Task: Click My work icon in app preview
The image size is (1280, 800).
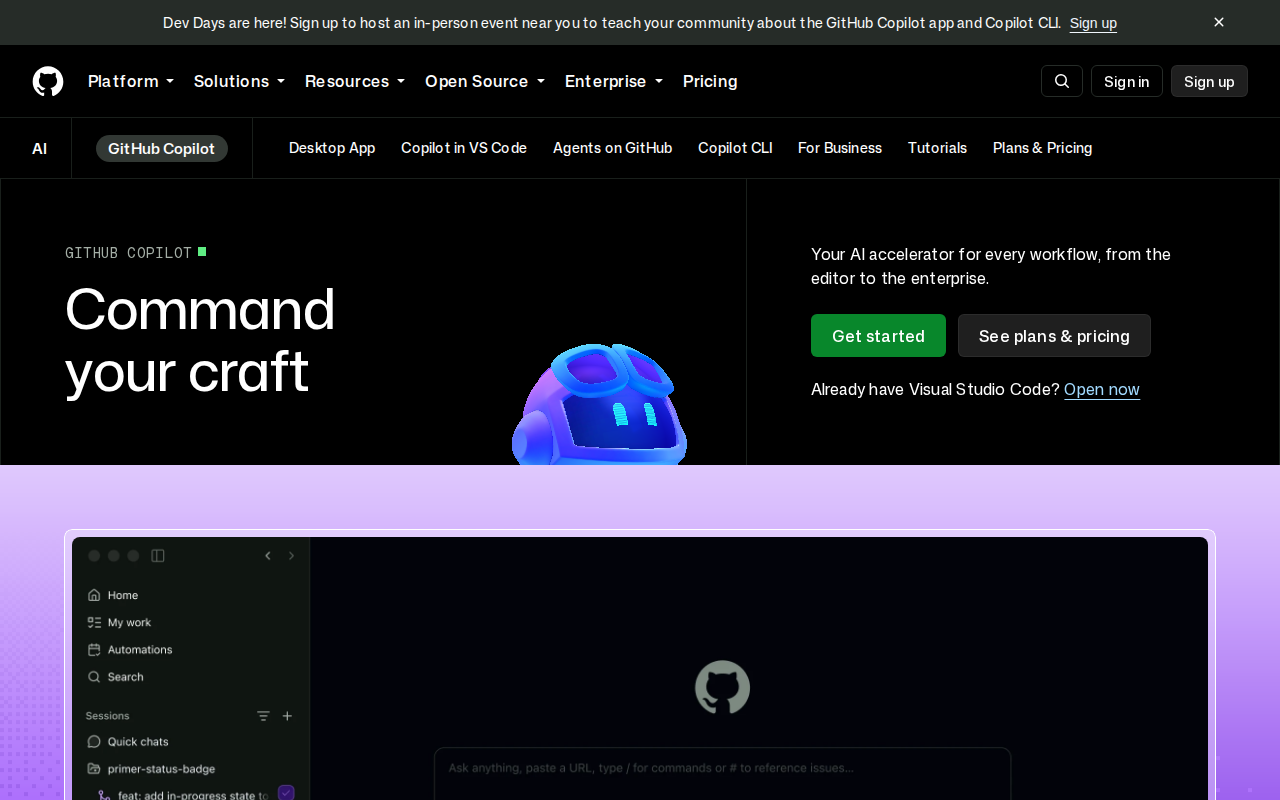Action: [94, 622]
